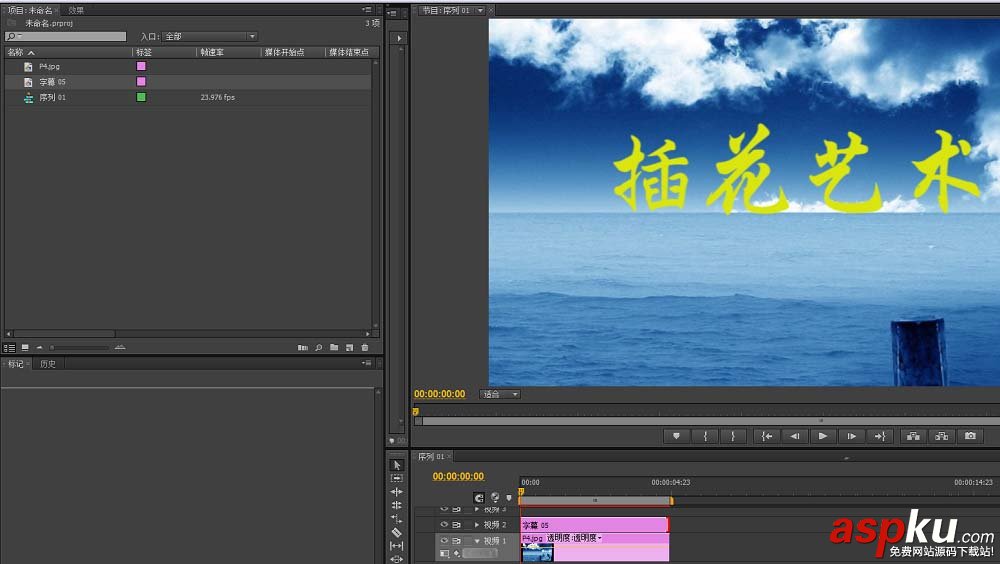Screen dimensions: 1000x564
Task: Switch to the 效果 tab
Action: [x=76, y=10]
